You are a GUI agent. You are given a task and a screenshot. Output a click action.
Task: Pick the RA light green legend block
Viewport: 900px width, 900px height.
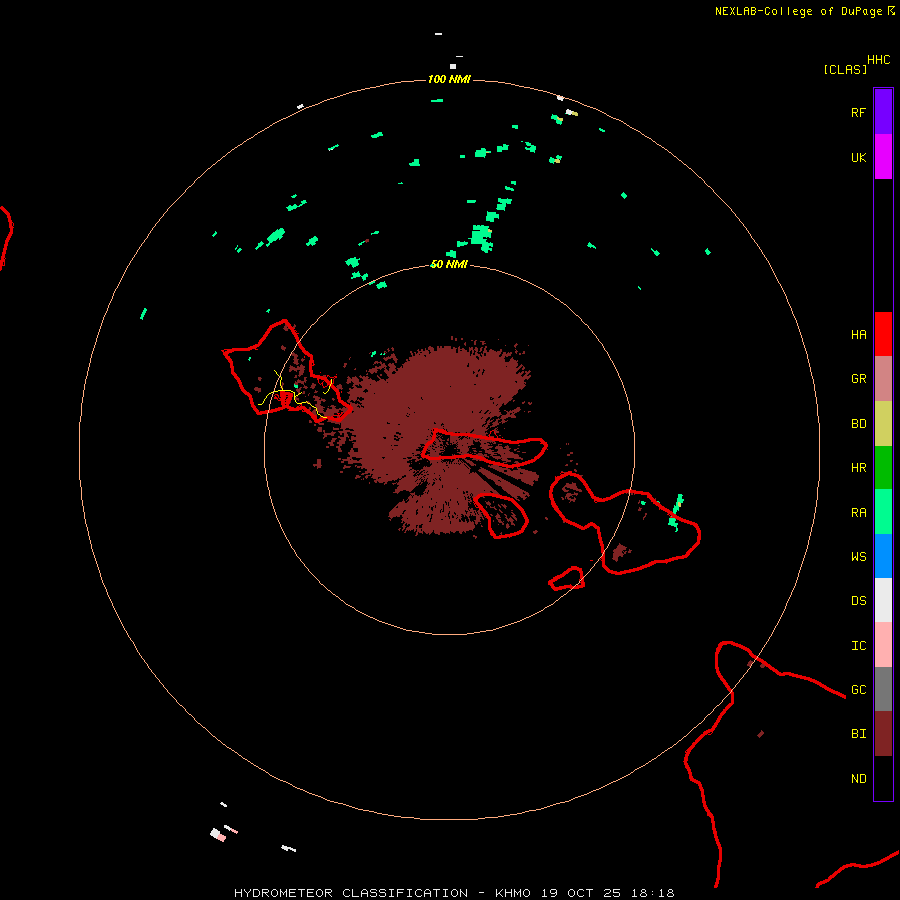click(x=883, y=512)
